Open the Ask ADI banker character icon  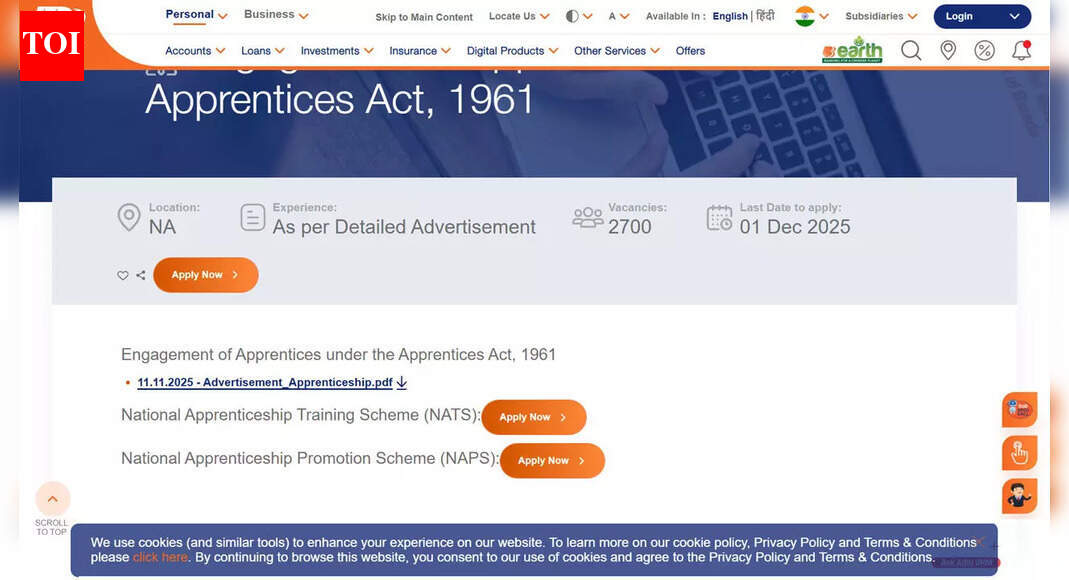click(1019, 495)
